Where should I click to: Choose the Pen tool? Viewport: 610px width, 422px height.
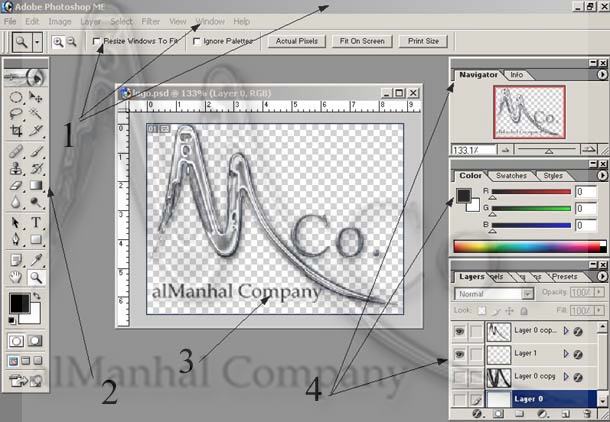(16, 239)
